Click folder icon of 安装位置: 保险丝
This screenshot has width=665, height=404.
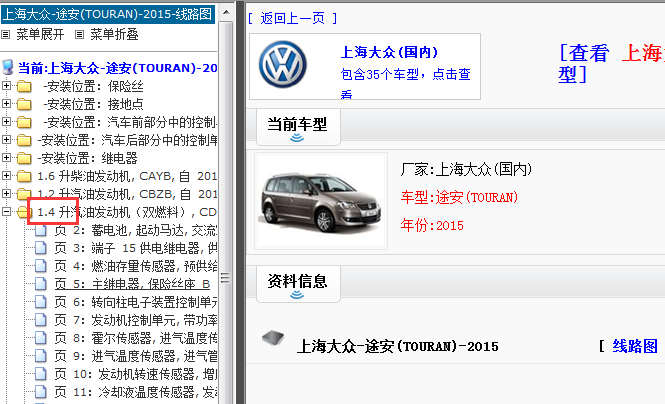(24, 86)
